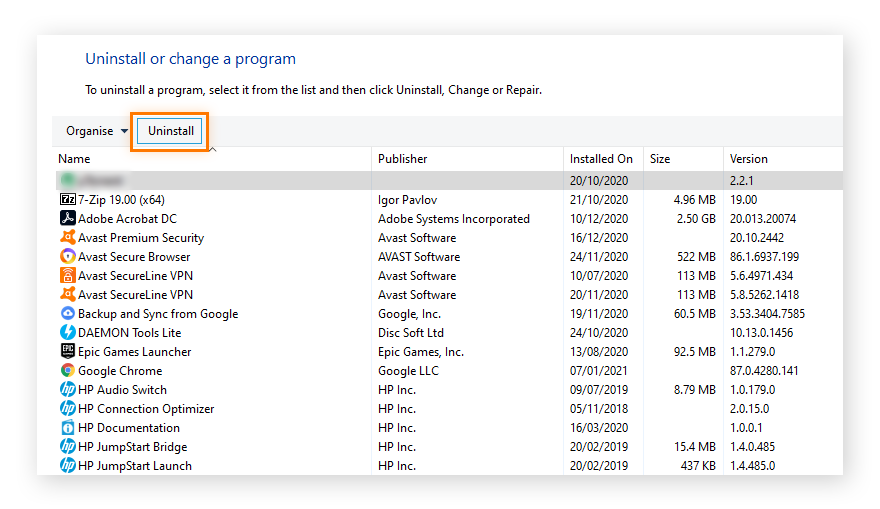
Task: Select Backup and Sync from Google
Action: click(449, 313)
